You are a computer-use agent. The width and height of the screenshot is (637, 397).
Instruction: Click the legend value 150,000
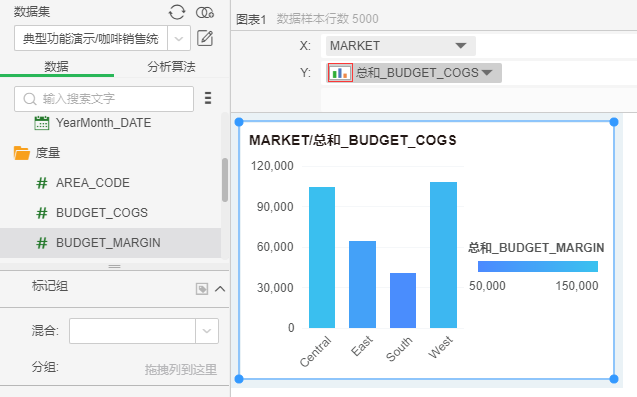[x=577, y=286]
